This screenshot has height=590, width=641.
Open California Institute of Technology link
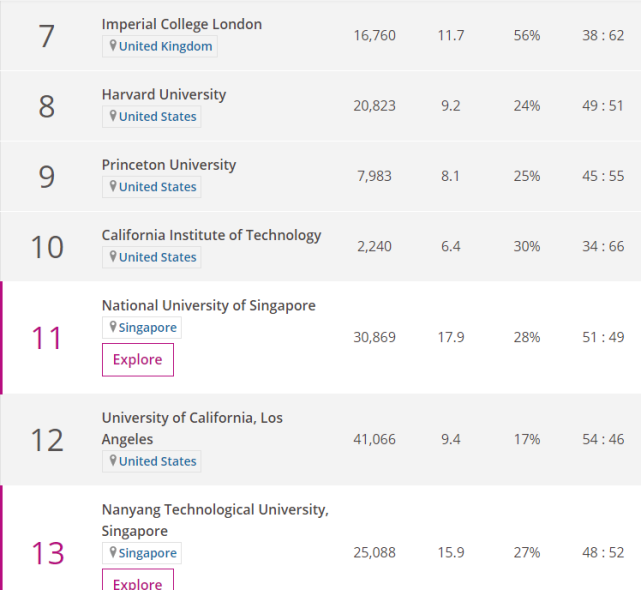(x=211, y=235)
